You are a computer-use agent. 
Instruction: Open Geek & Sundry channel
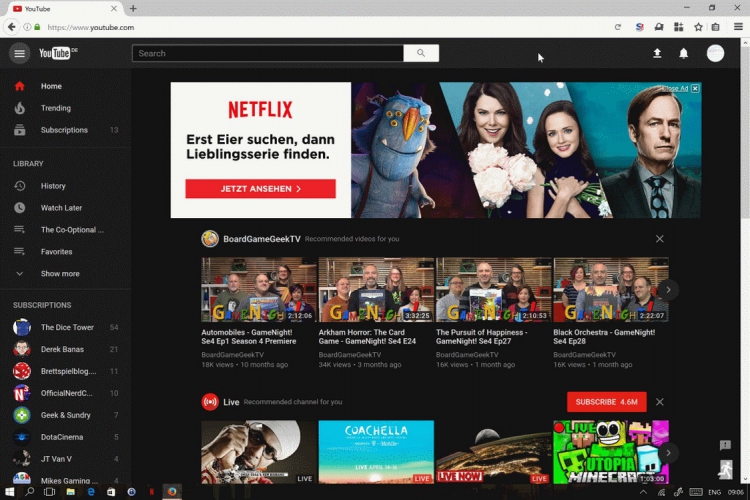[66, 415]
